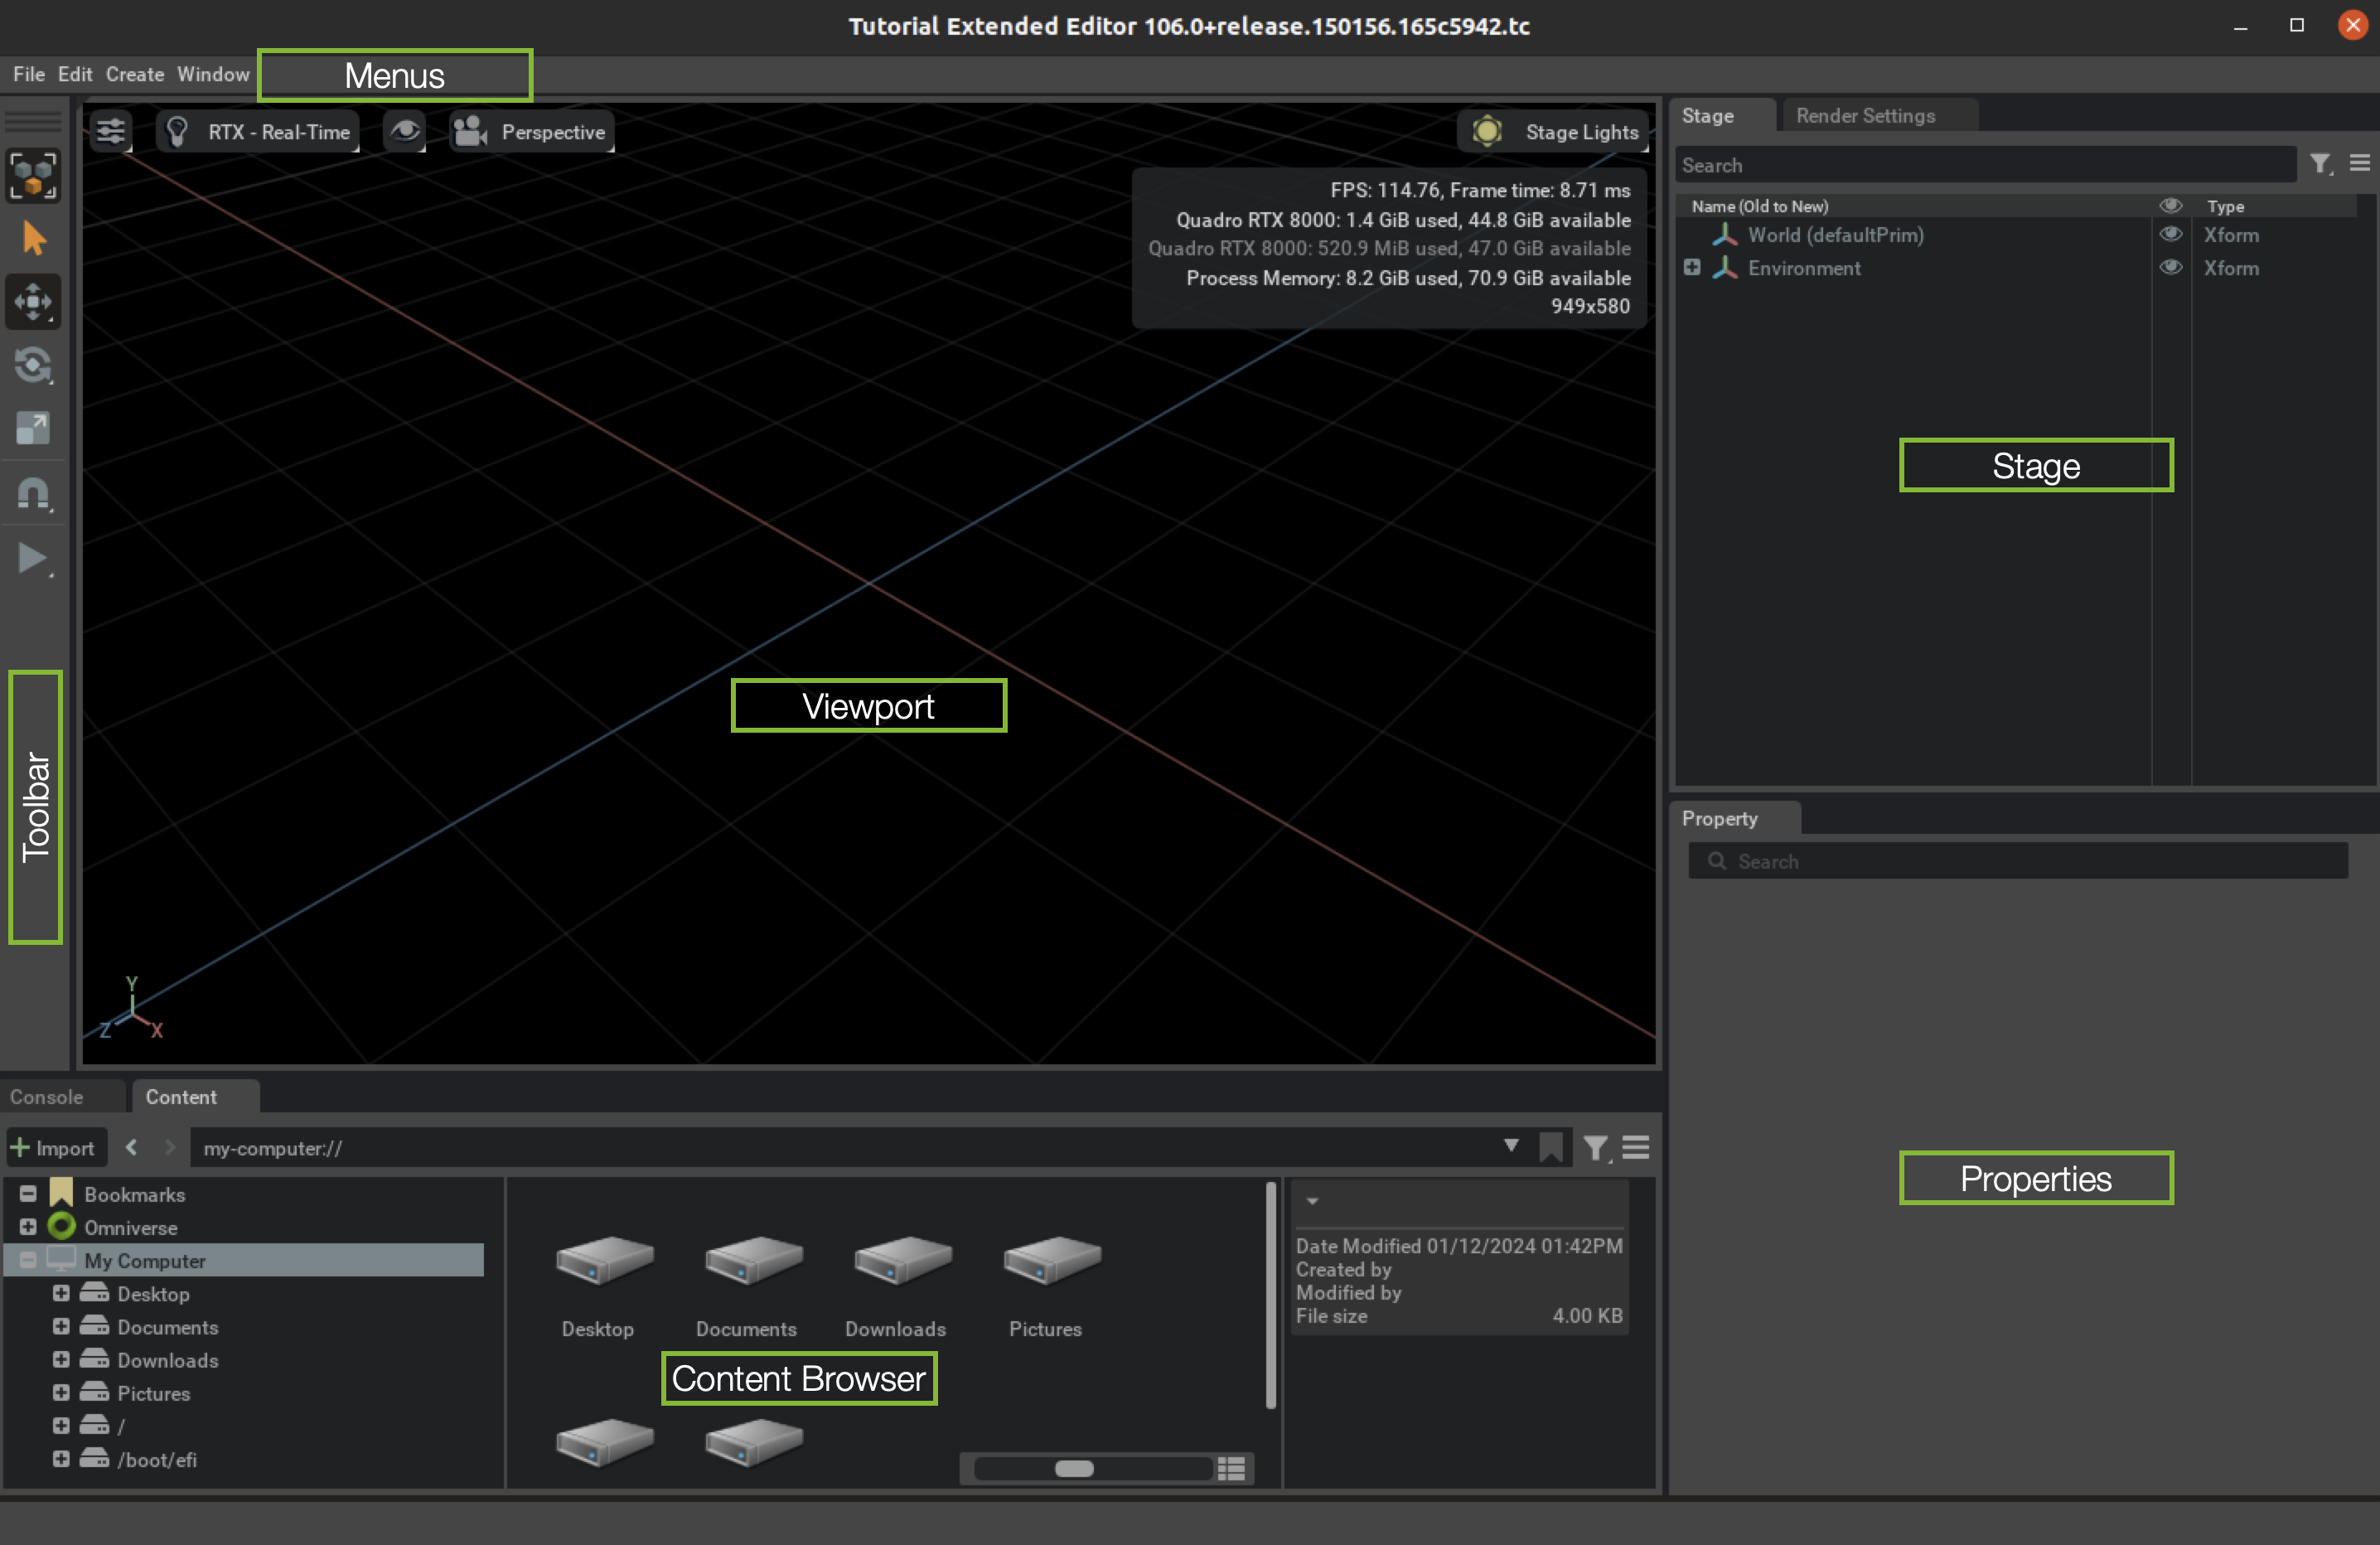Screen dimensions: 2380x1545
Task: Toggle visibility of World (defaultPrim)
Action: (2172, 235)
